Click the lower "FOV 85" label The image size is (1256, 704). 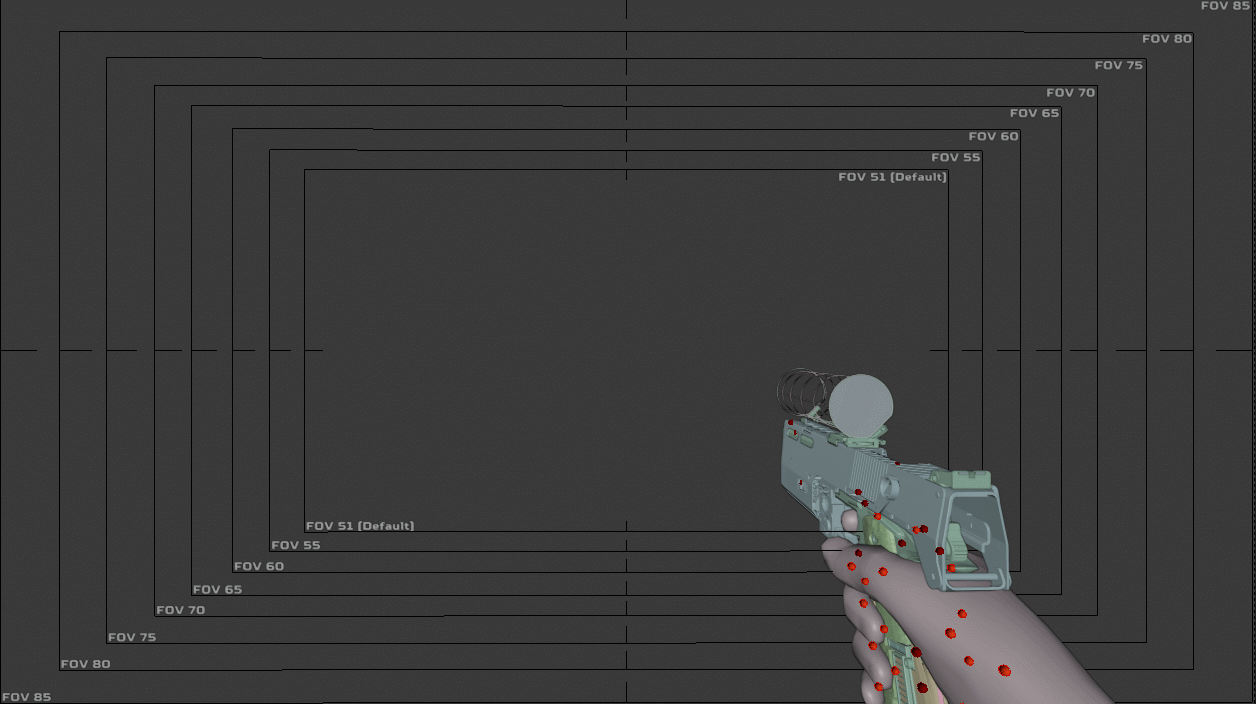pos(26,697)
